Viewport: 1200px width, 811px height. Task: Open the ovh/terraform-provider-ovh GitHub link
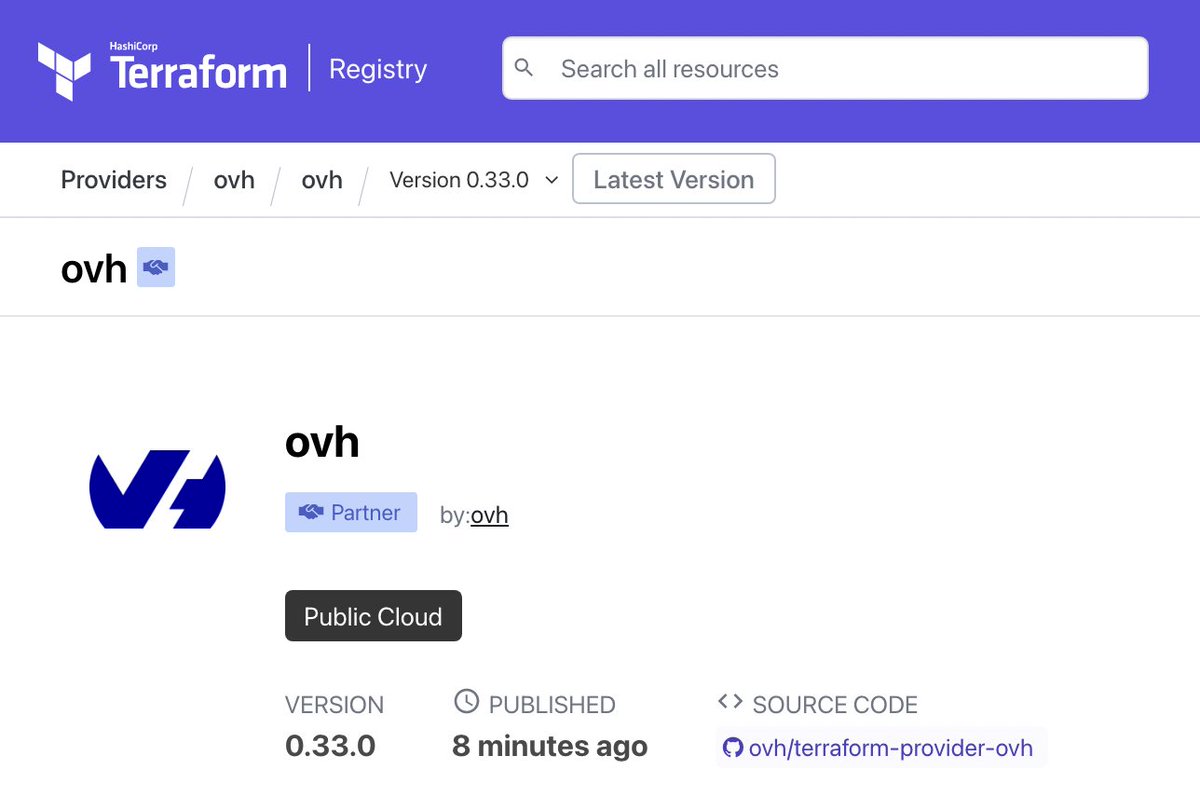pos(881,747)
